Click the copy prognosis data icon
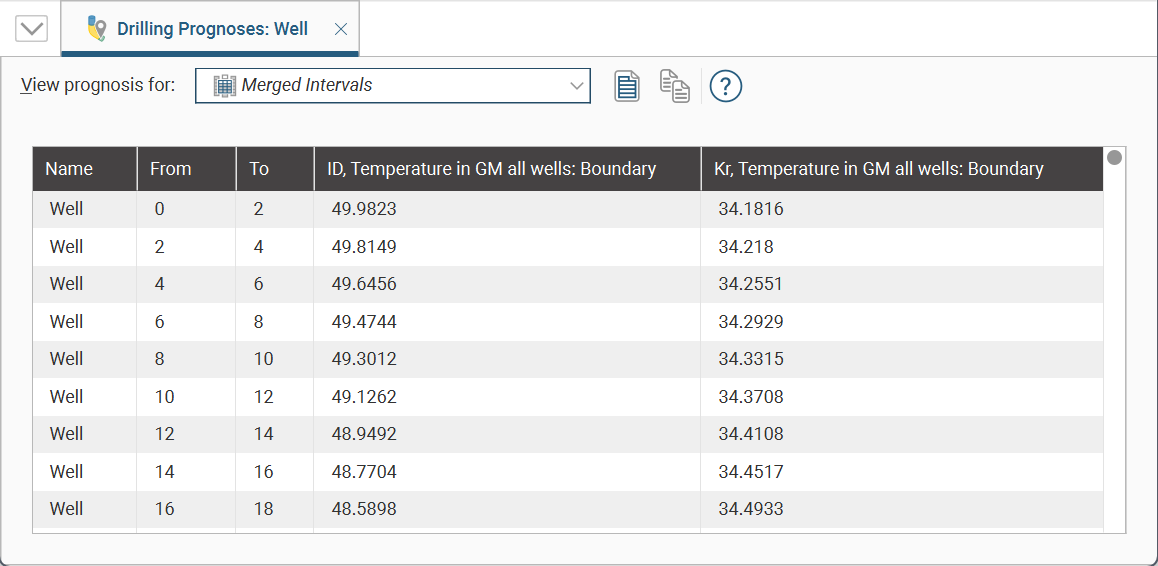This screenshot has height=566, width=1158. [675, 86]
